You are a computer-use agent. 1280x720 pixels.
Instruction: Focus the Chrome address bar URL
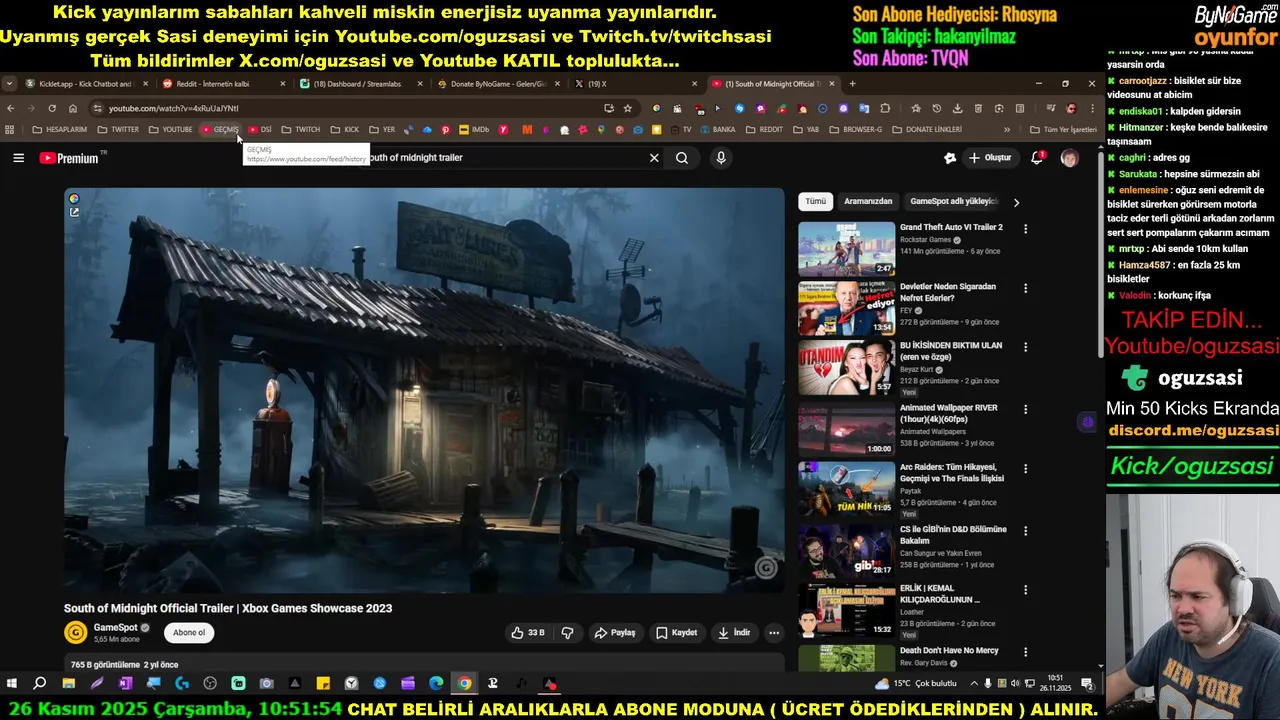point(173,108)
